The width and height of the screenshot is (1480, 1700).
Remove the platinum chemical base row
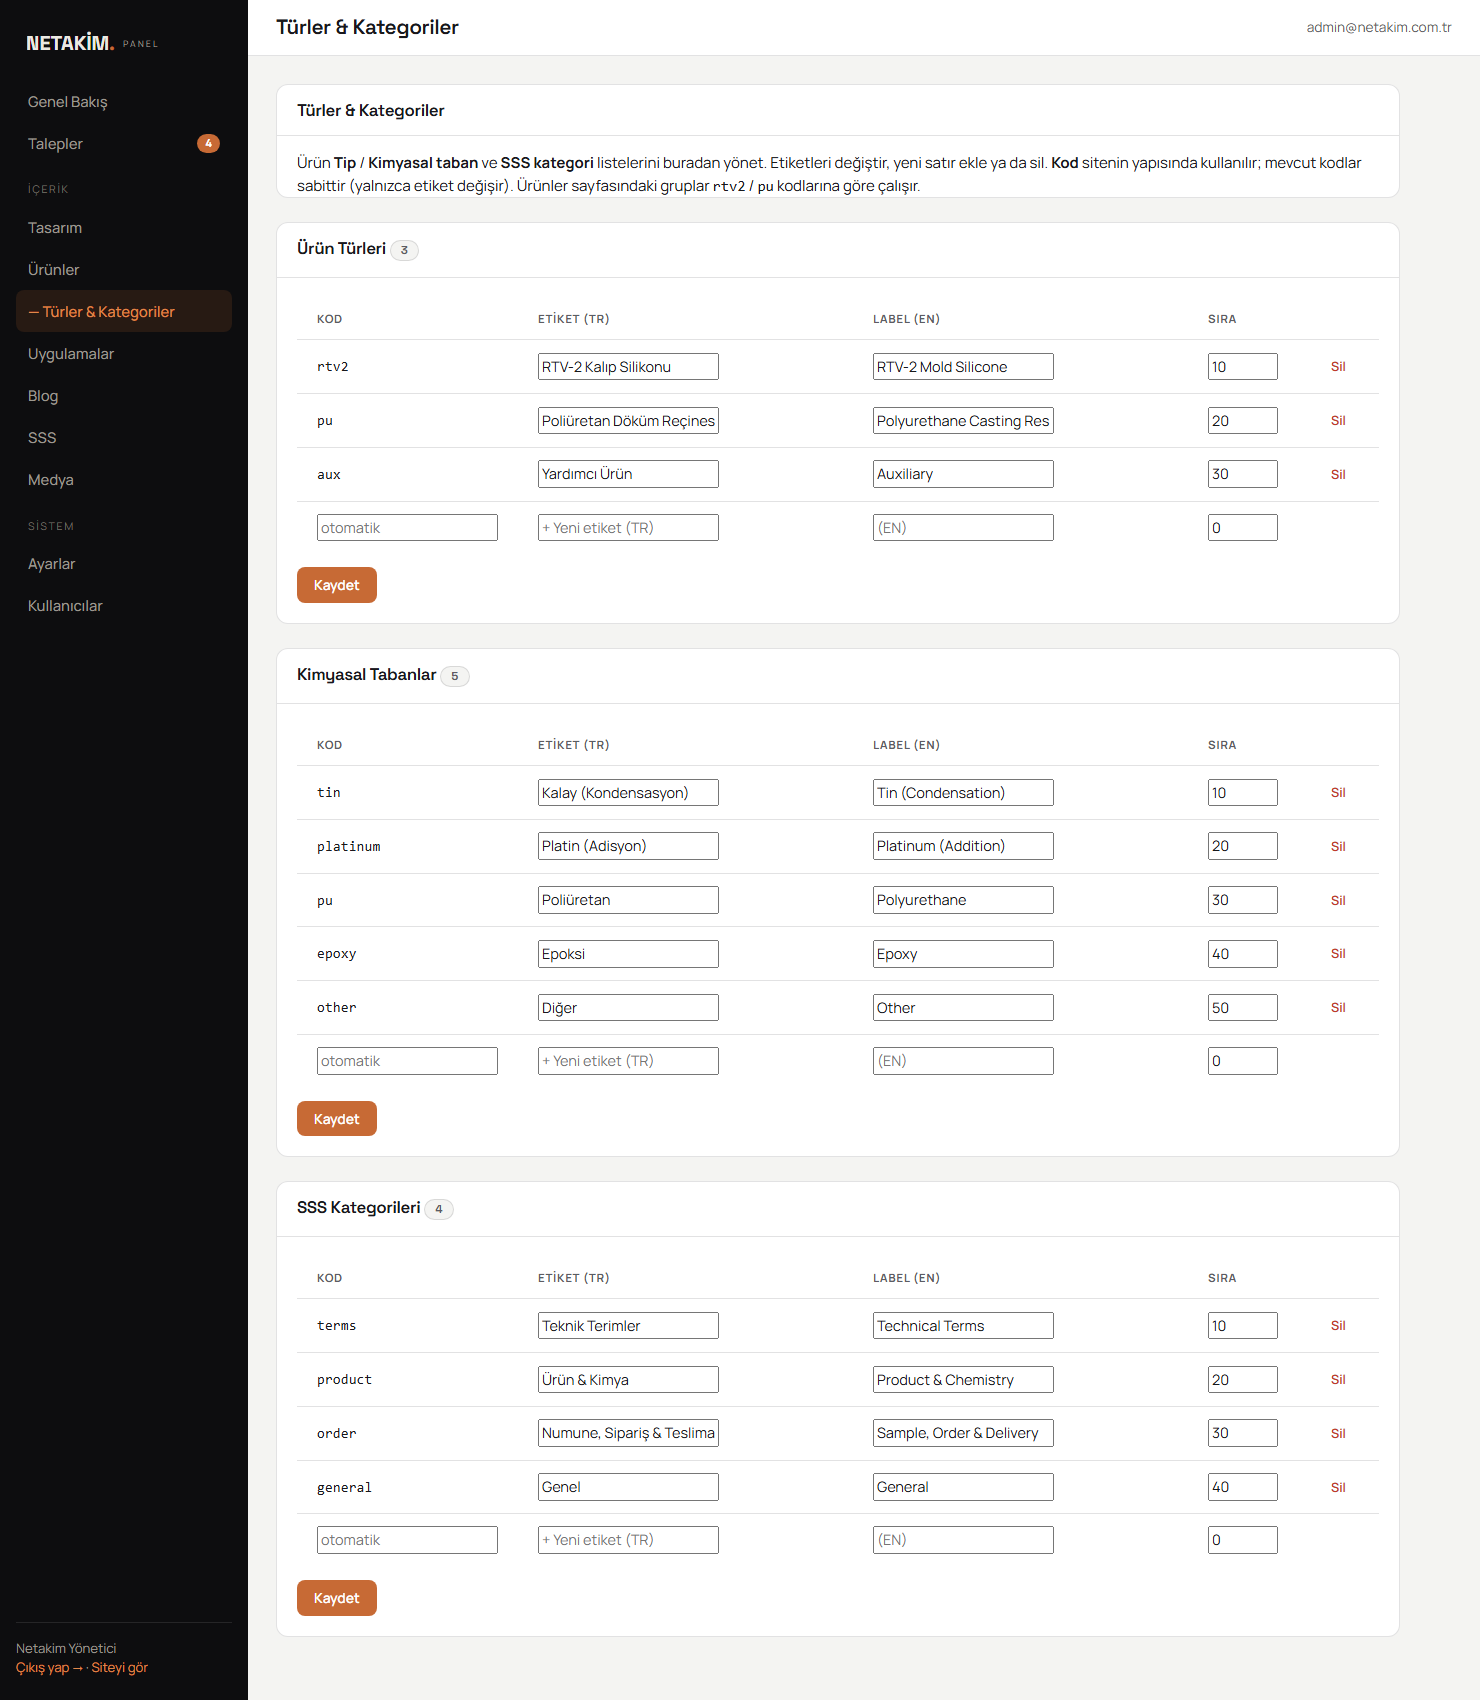click(x=1338, y=847)
